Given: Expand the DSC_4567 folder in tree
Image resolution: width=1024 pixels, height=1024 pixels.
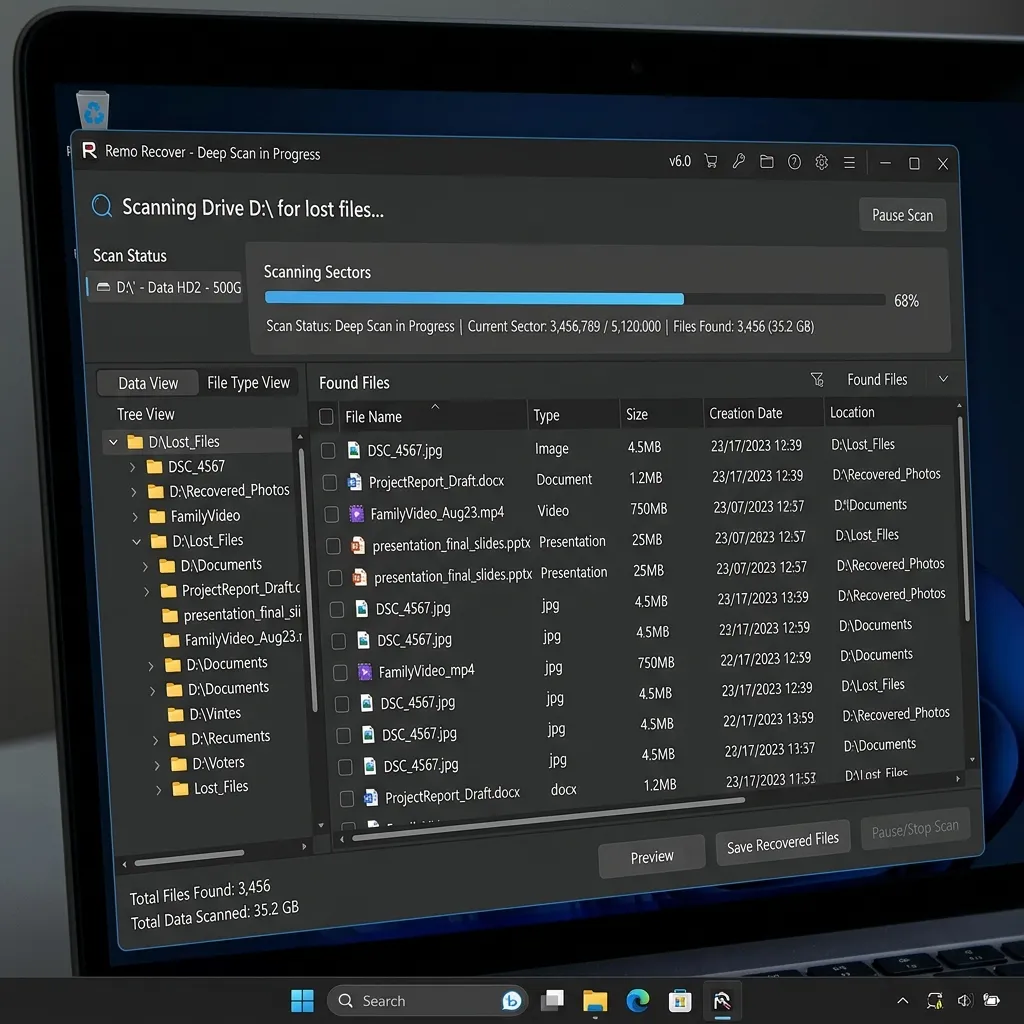Looking at the screenshot, I should point(133,467).
